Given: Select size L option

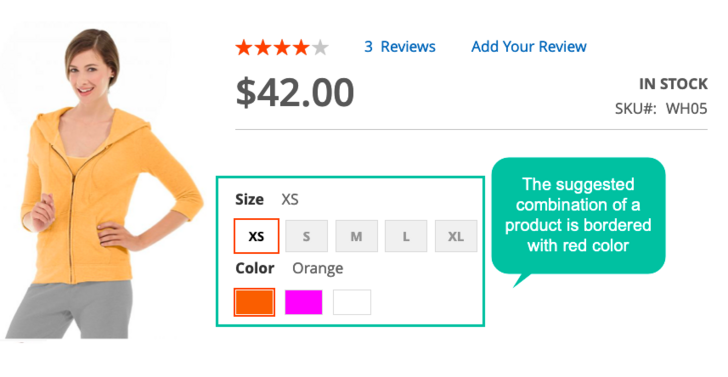Looking at the screenshot, I should [406, 236].
